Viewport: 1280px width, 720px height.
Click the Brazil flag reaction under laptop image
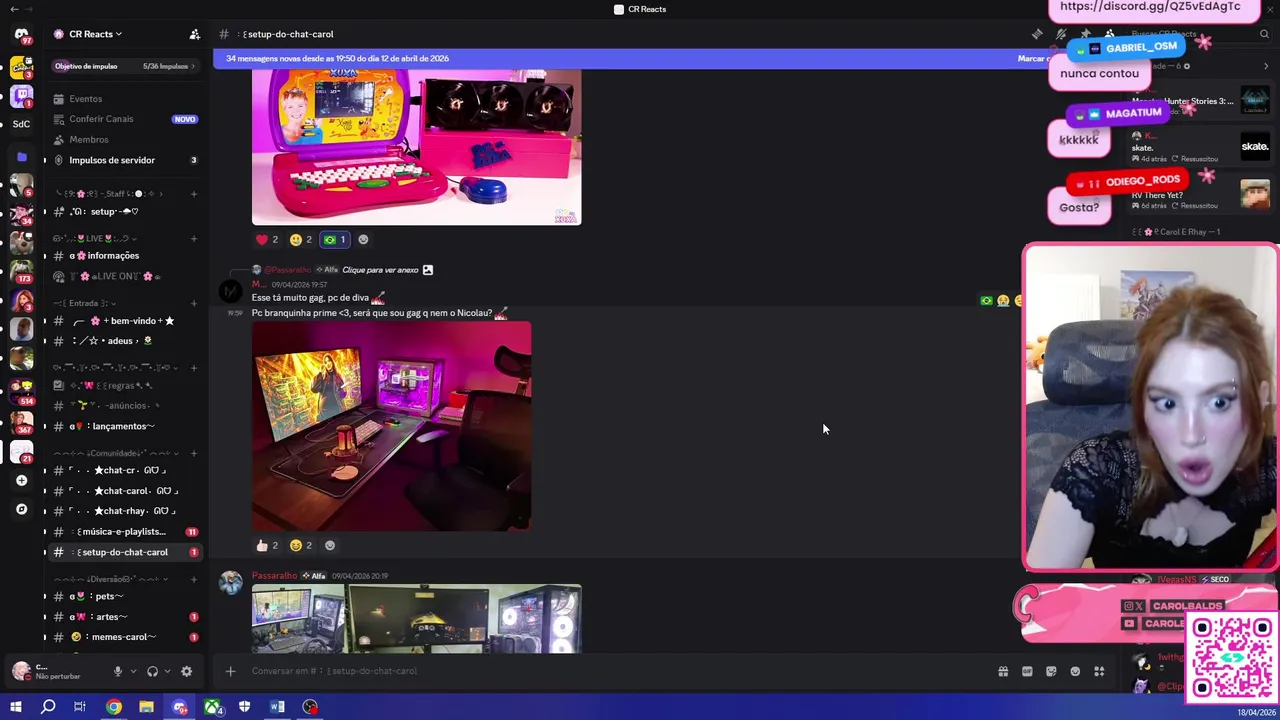point(334,239)
